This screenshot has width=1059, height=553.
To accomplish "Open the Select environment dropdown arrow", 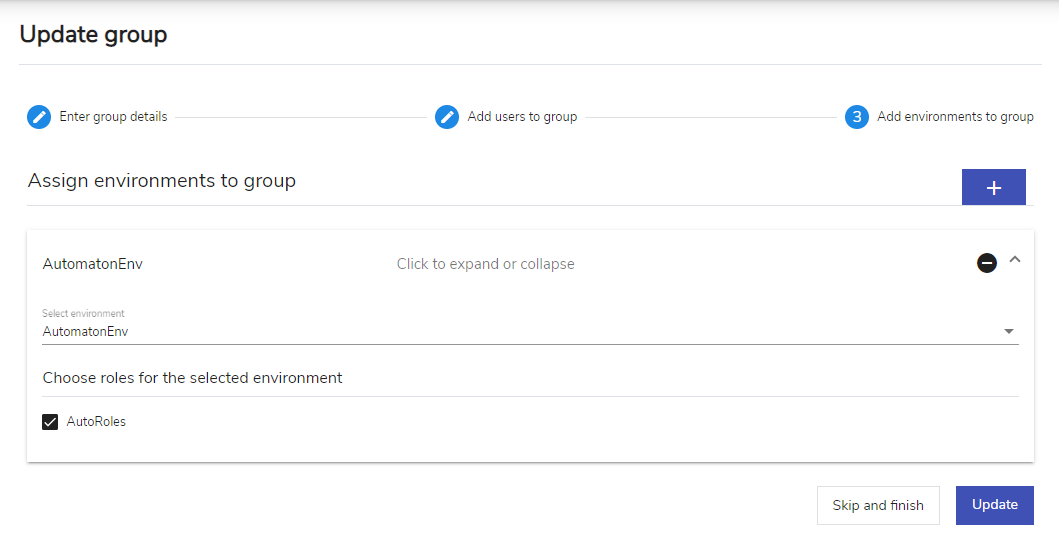I will pyautogui.click(x=1008, y=332).
